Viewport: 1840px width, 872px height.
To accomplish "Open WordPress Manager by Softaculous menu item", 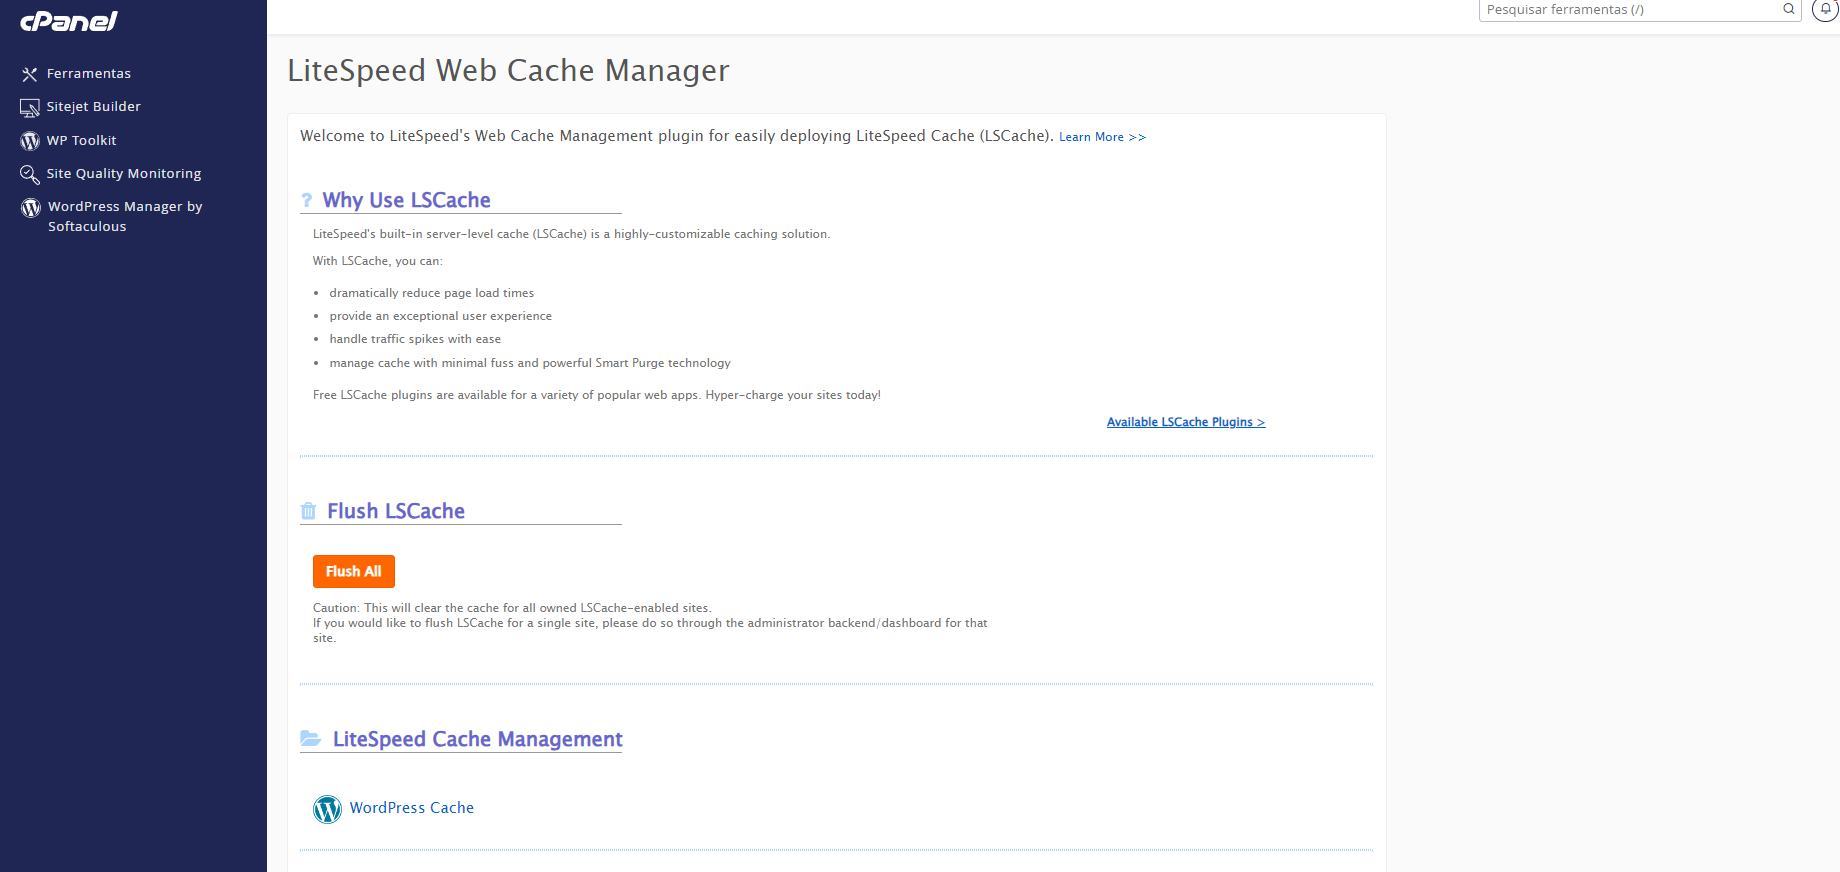I will pos(125,216).
